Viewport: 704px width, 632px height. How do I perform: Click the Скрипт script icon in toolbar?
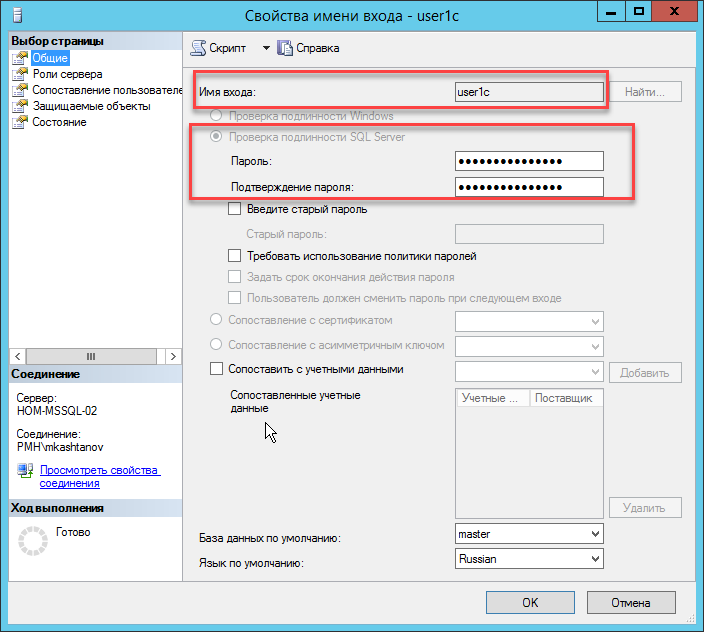(x=198, y=48)
